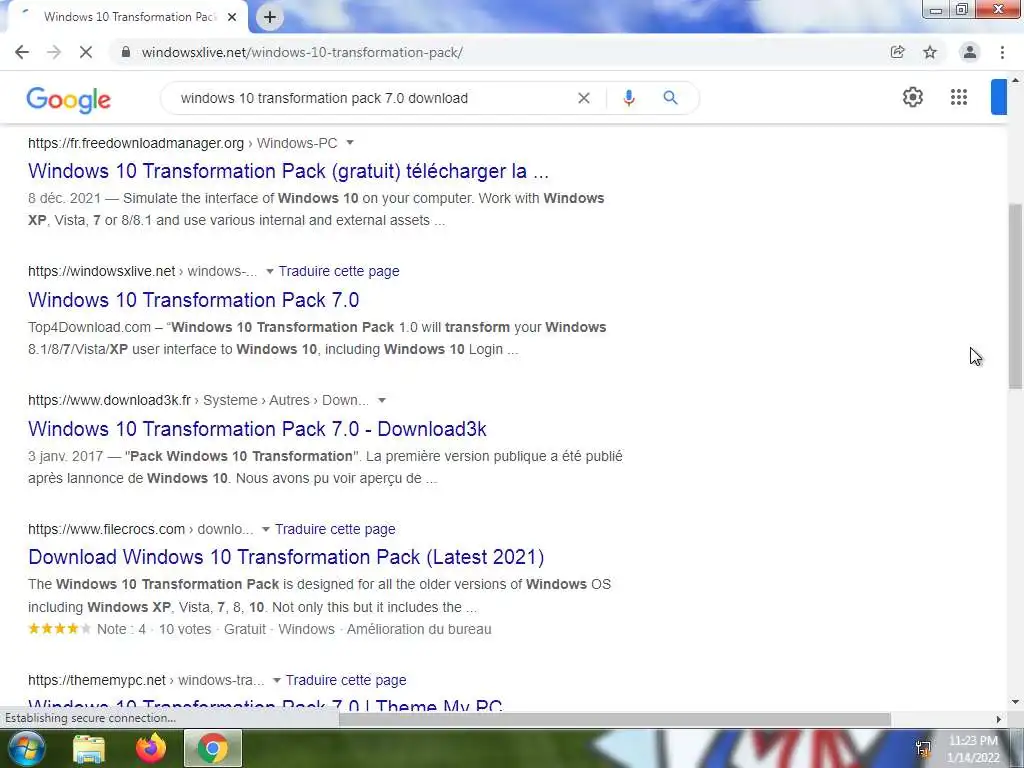Click the scroll-up arrow of the scrollbar

[x=1015, y=80]
